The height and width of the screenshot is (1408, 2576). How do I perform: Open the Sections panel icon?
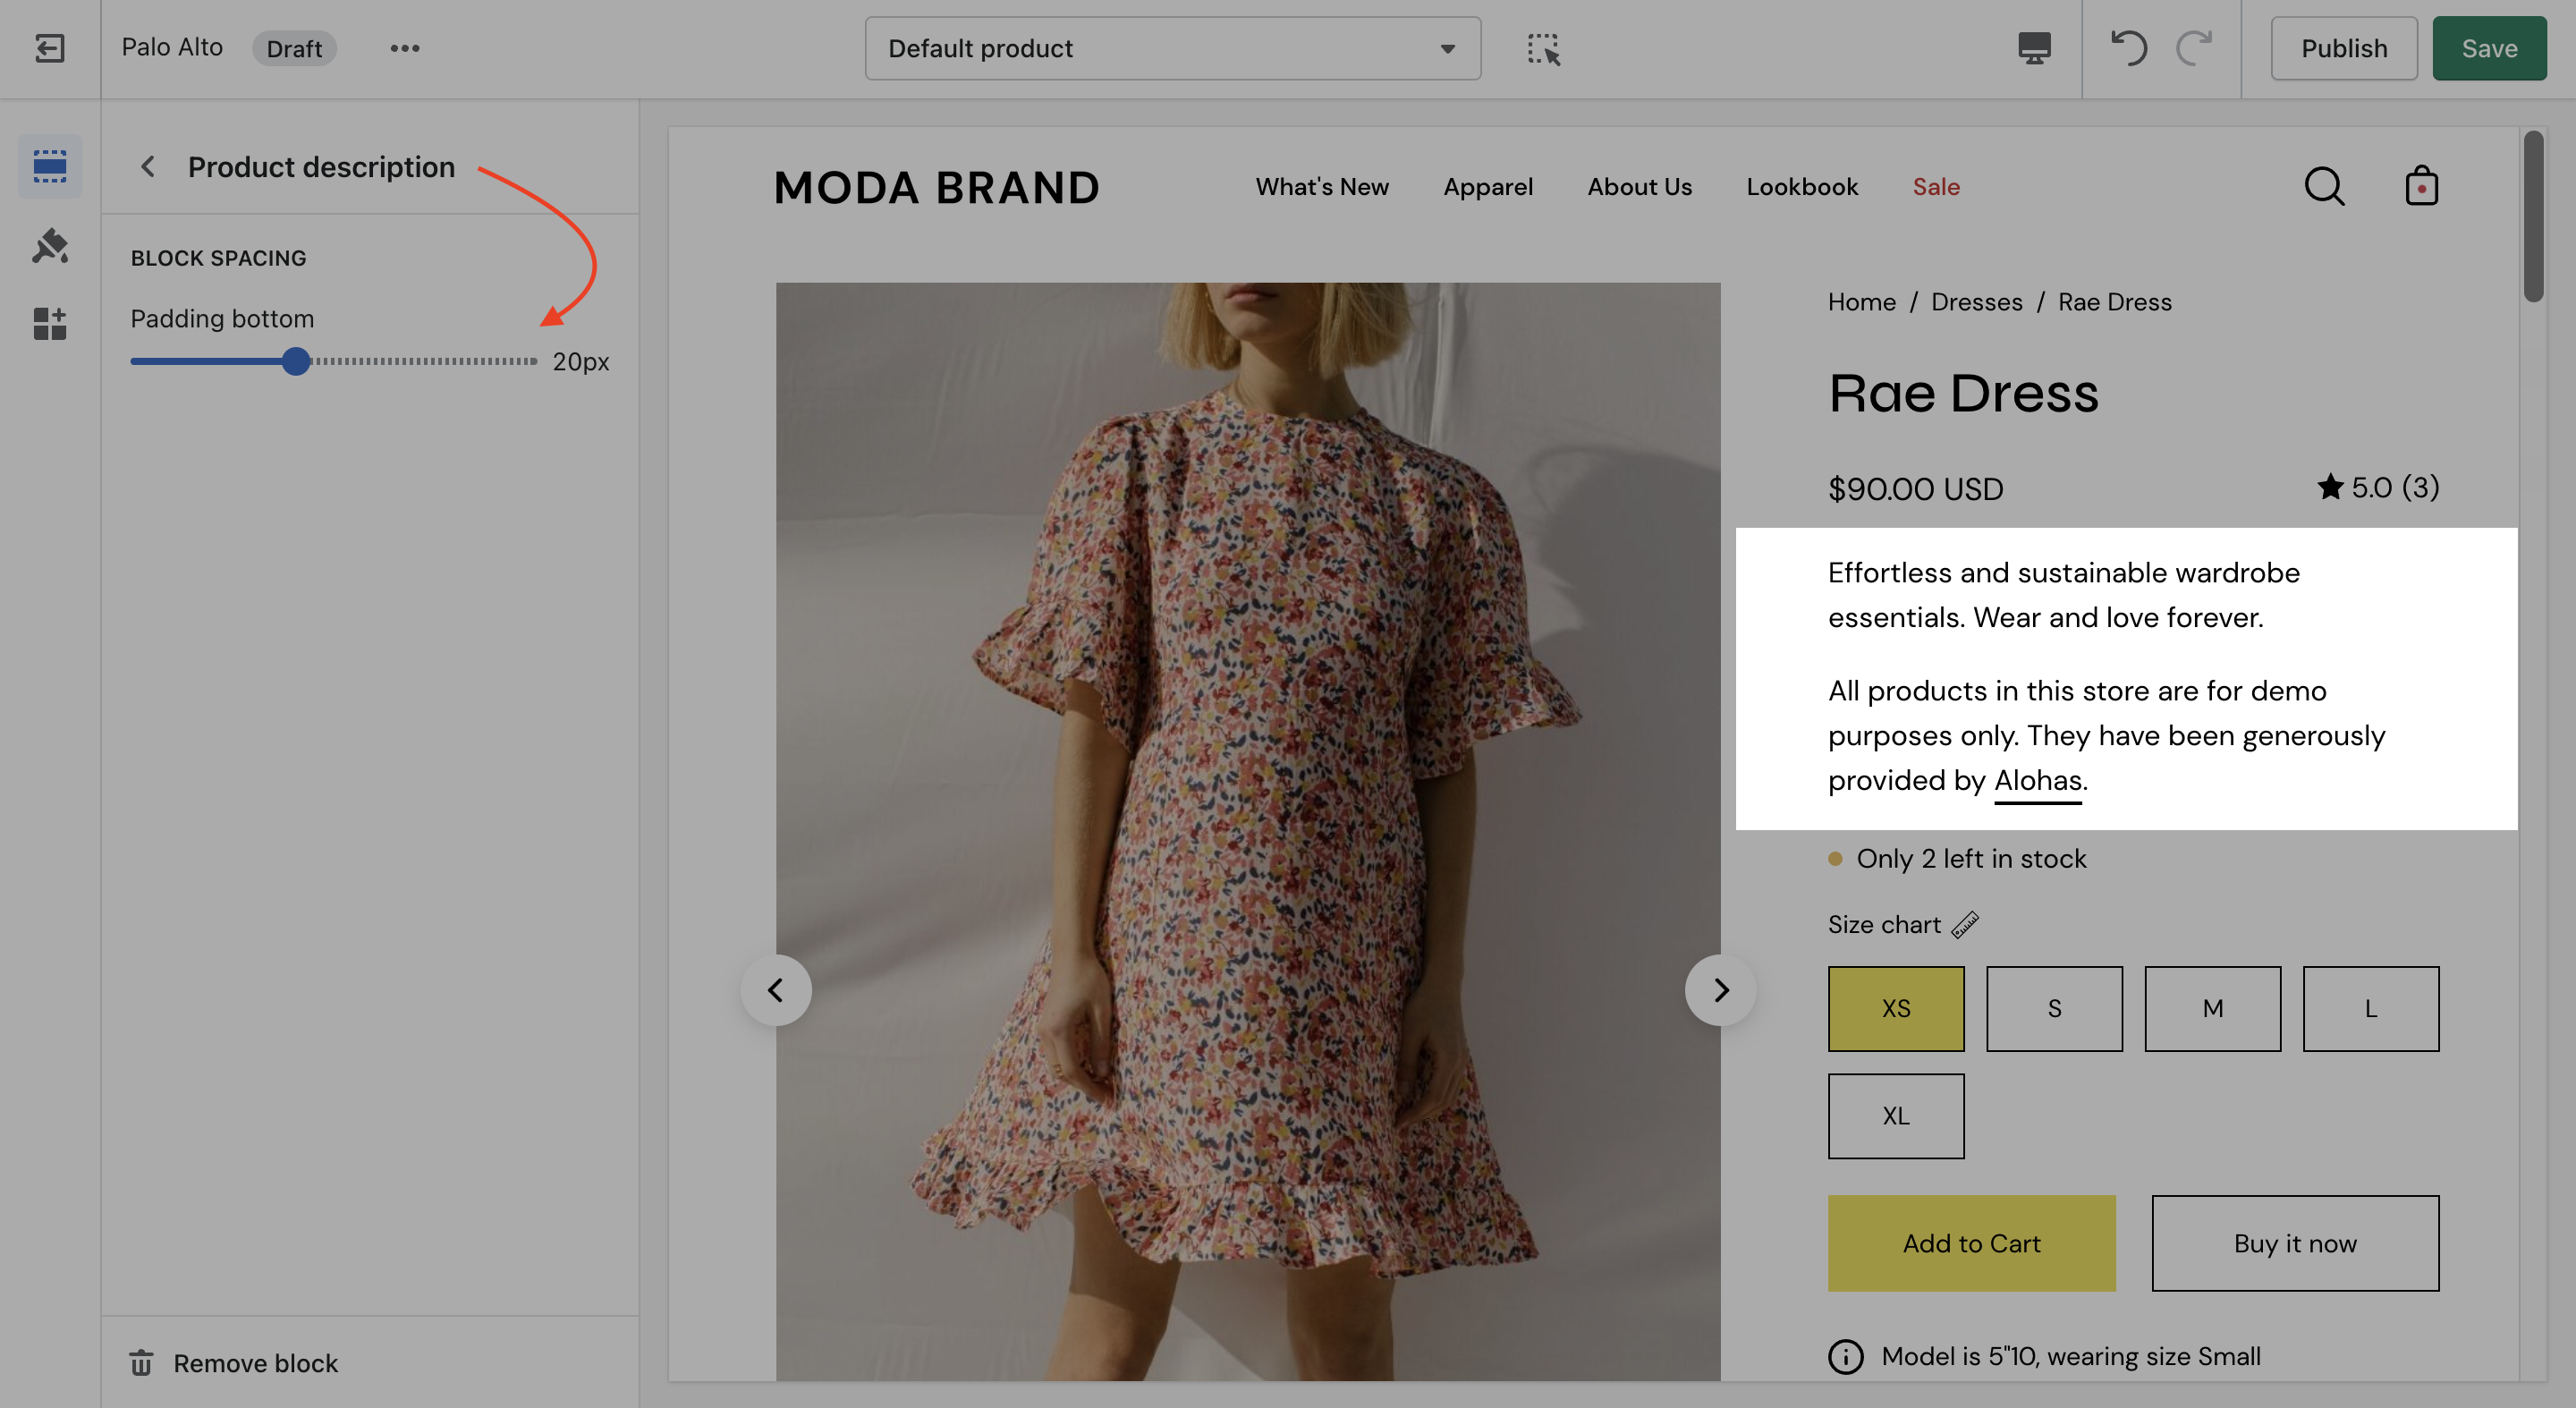point(49,166)
